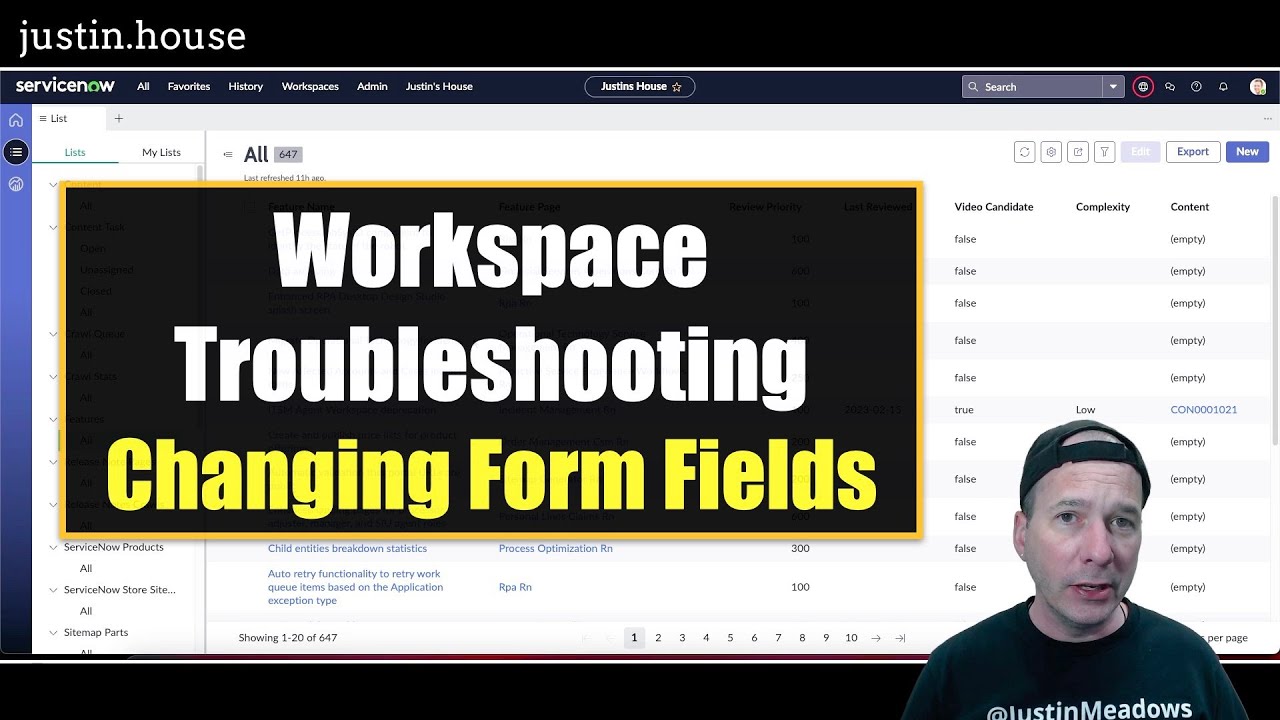Sort by Video Candidate column header
Viewport: 1280px width, 720px height.
click(993, 207)
